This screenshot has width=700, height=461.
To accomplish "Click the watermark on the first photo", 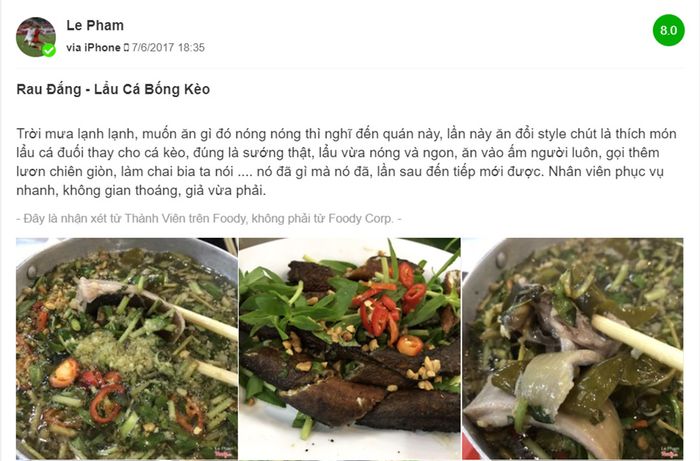I will pos(225,451).
